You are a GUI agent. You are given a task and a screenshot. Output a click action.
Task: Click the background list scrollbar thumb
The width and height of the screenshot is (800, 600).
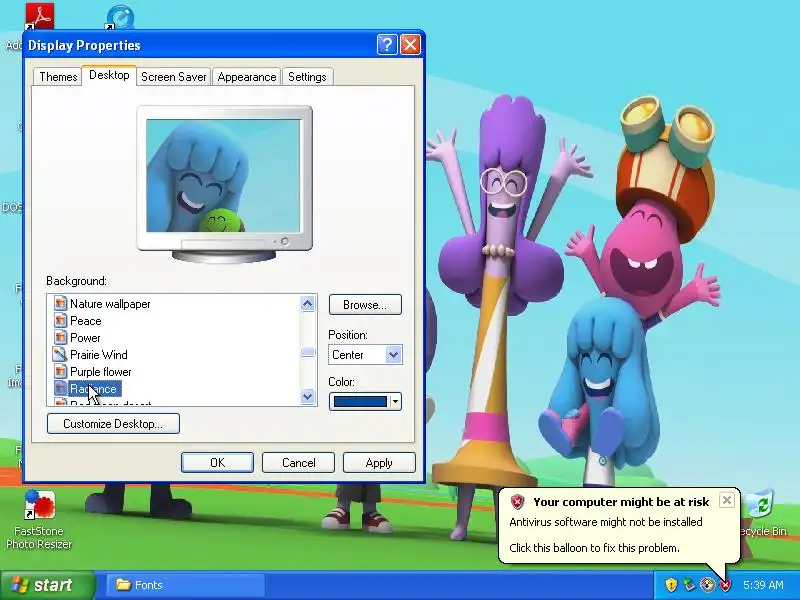pos(308,352)
